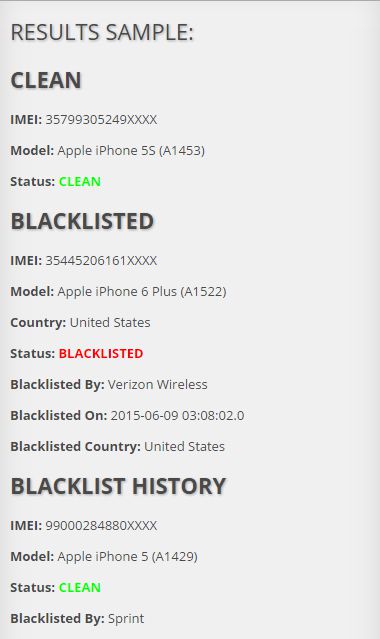This screenshot has width=380, height=639.
Task: Select the IMEI 99000284880XXXX text
Action: click(101, 525)
